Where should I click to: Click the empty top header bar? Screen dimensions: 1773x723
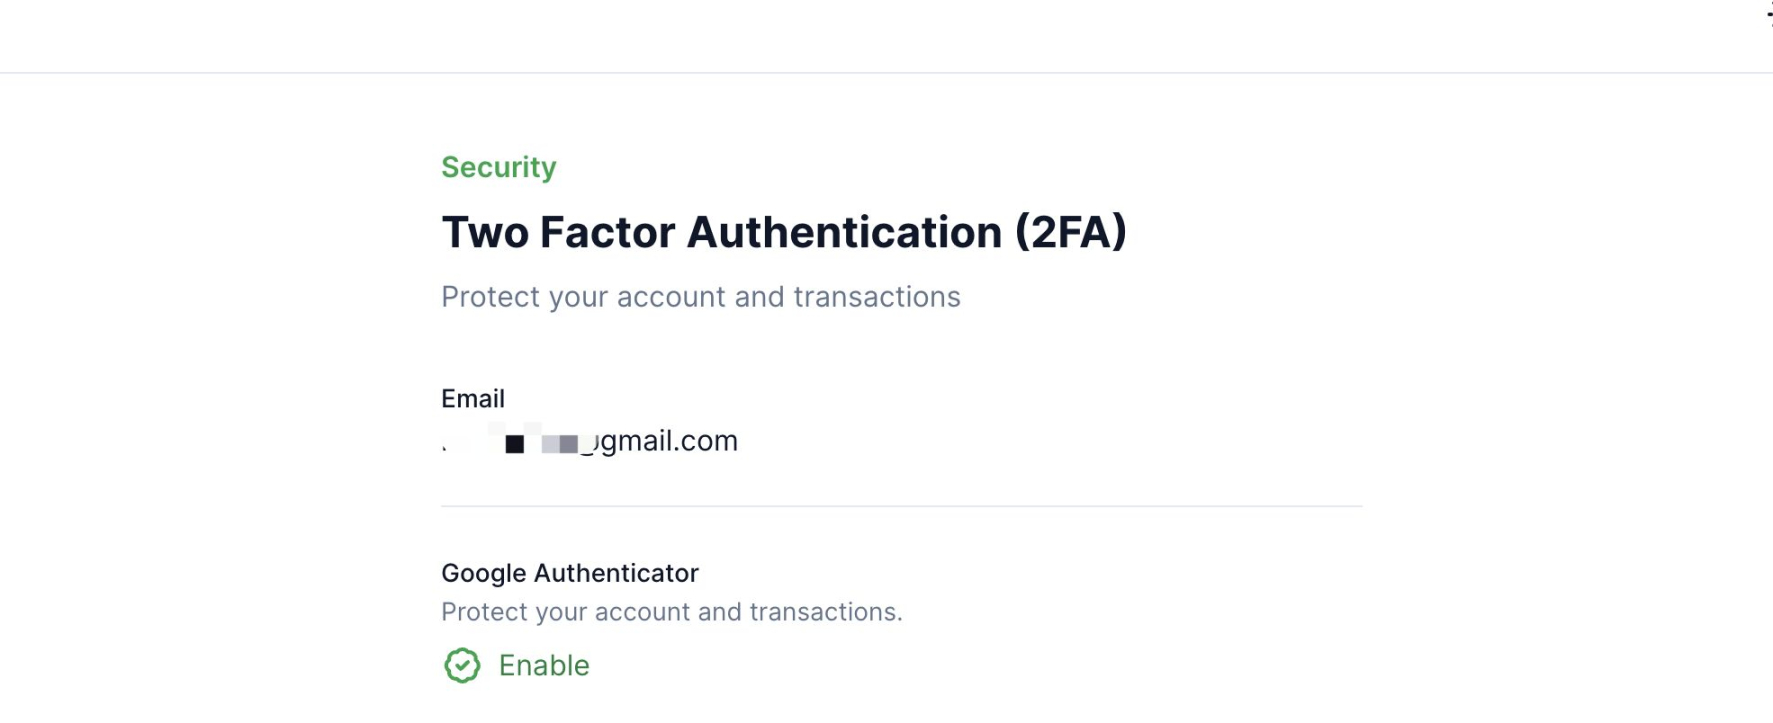(x=886, y=36)
